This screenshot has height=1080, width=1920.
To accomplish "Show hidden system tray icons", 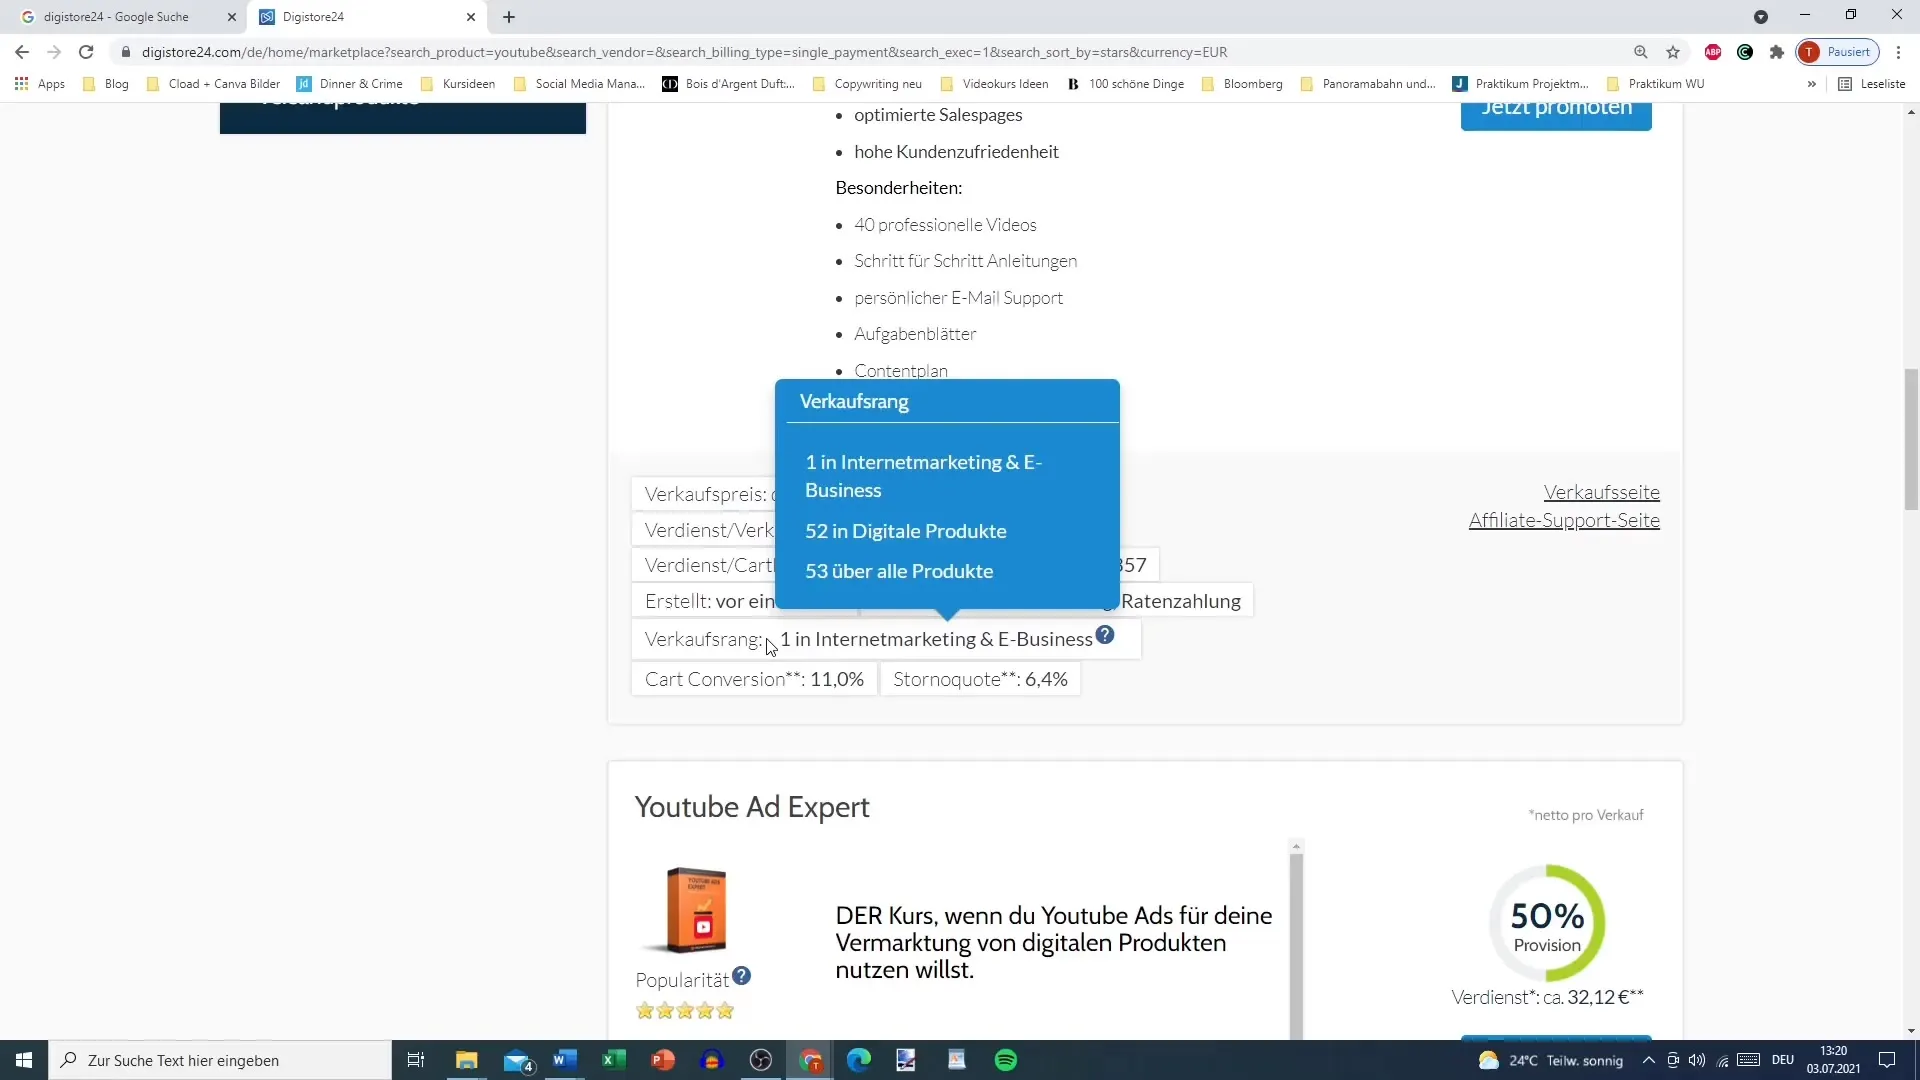I will coord(1649,1060).
